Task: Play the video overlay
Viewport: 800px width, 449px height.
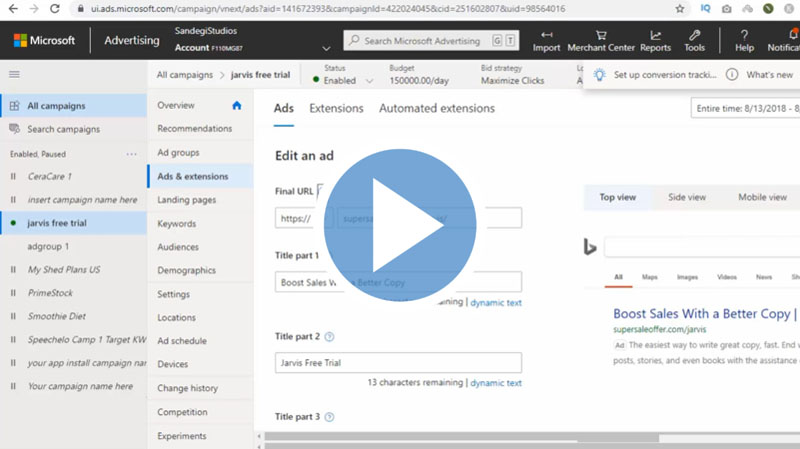Action: click(x=400, y=225)
